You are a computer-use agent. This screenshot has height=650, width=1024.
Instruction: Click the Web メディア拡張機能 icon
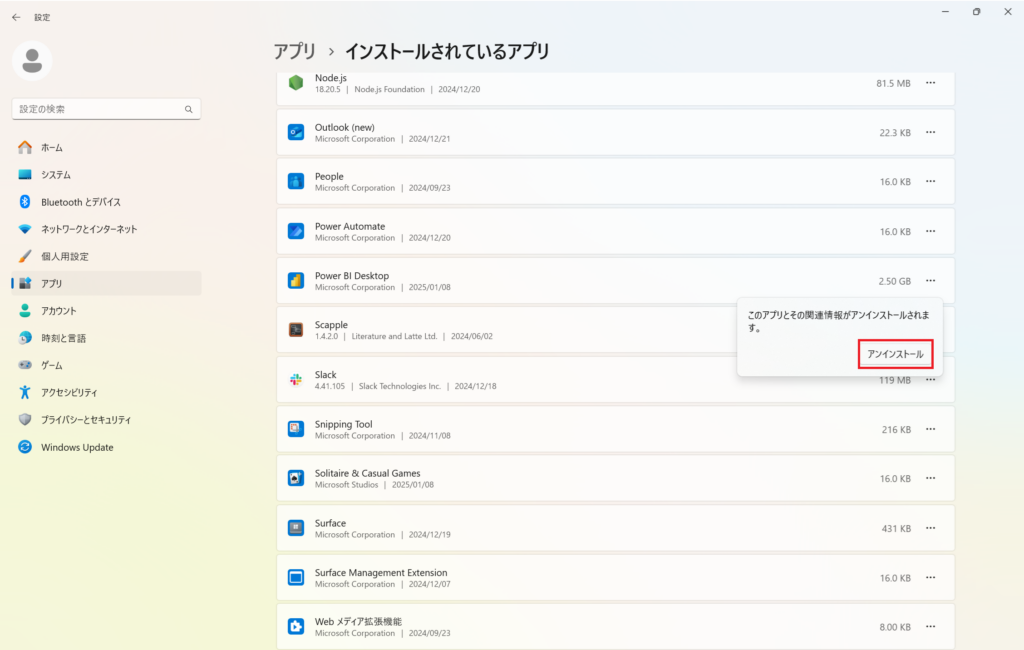tap(296, 626)
